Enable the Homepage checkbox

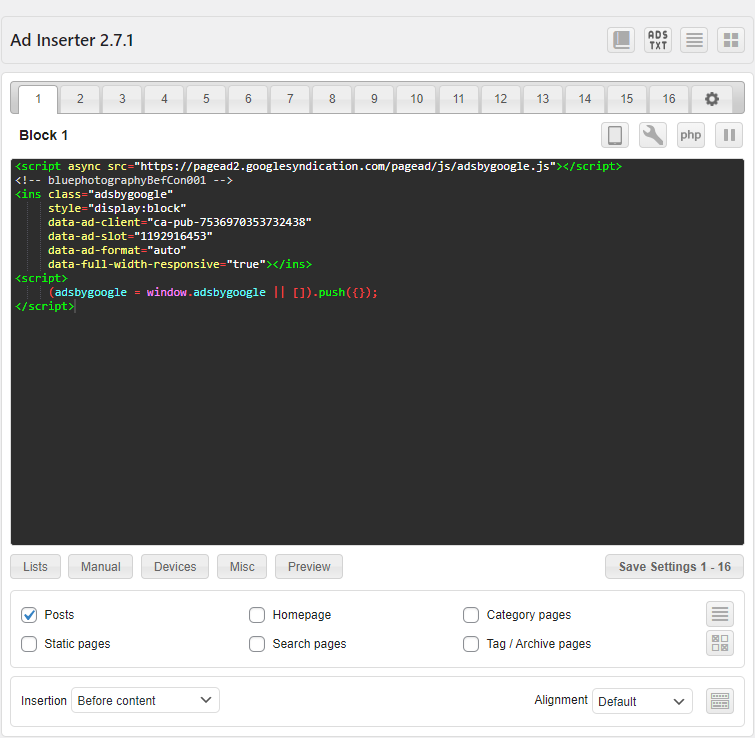(257, 615)
